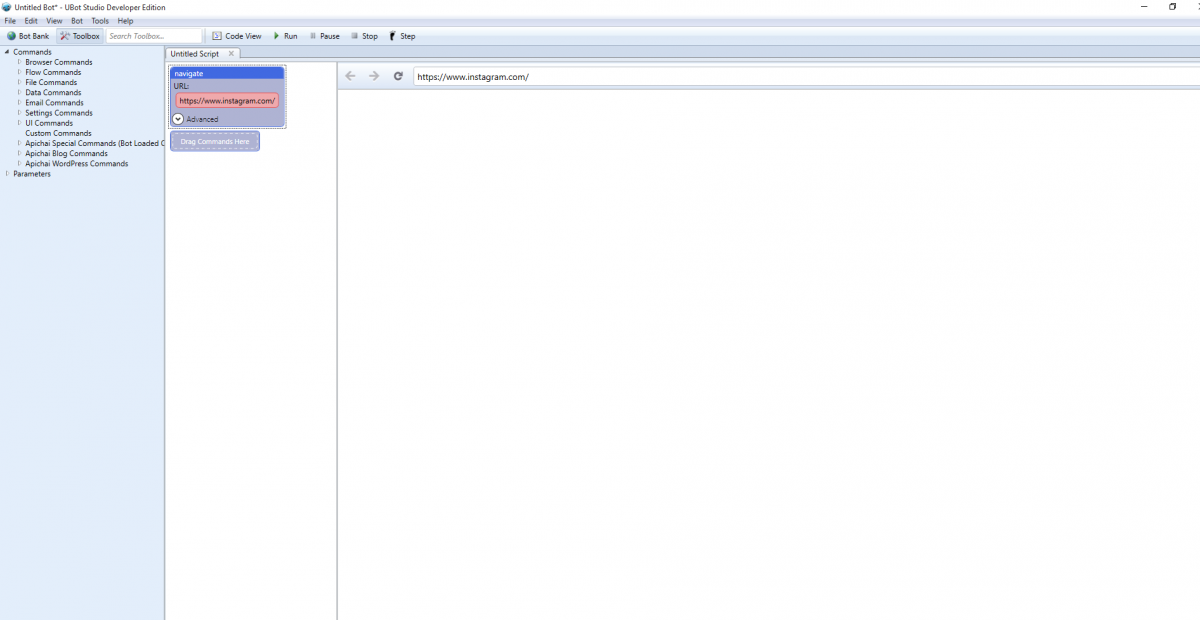Open the Help menu
Image resolution: width=1200 pixels, height=620 pixels.
(x=125, y=21)
